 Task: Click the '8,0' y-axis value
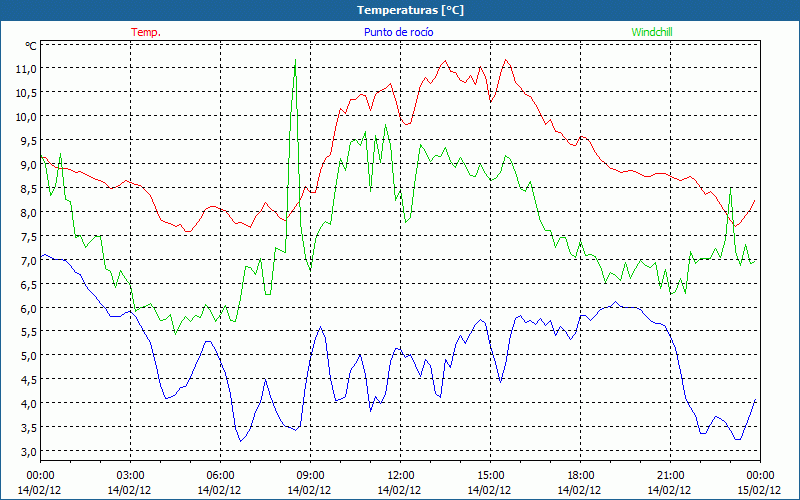pos(28,213)
